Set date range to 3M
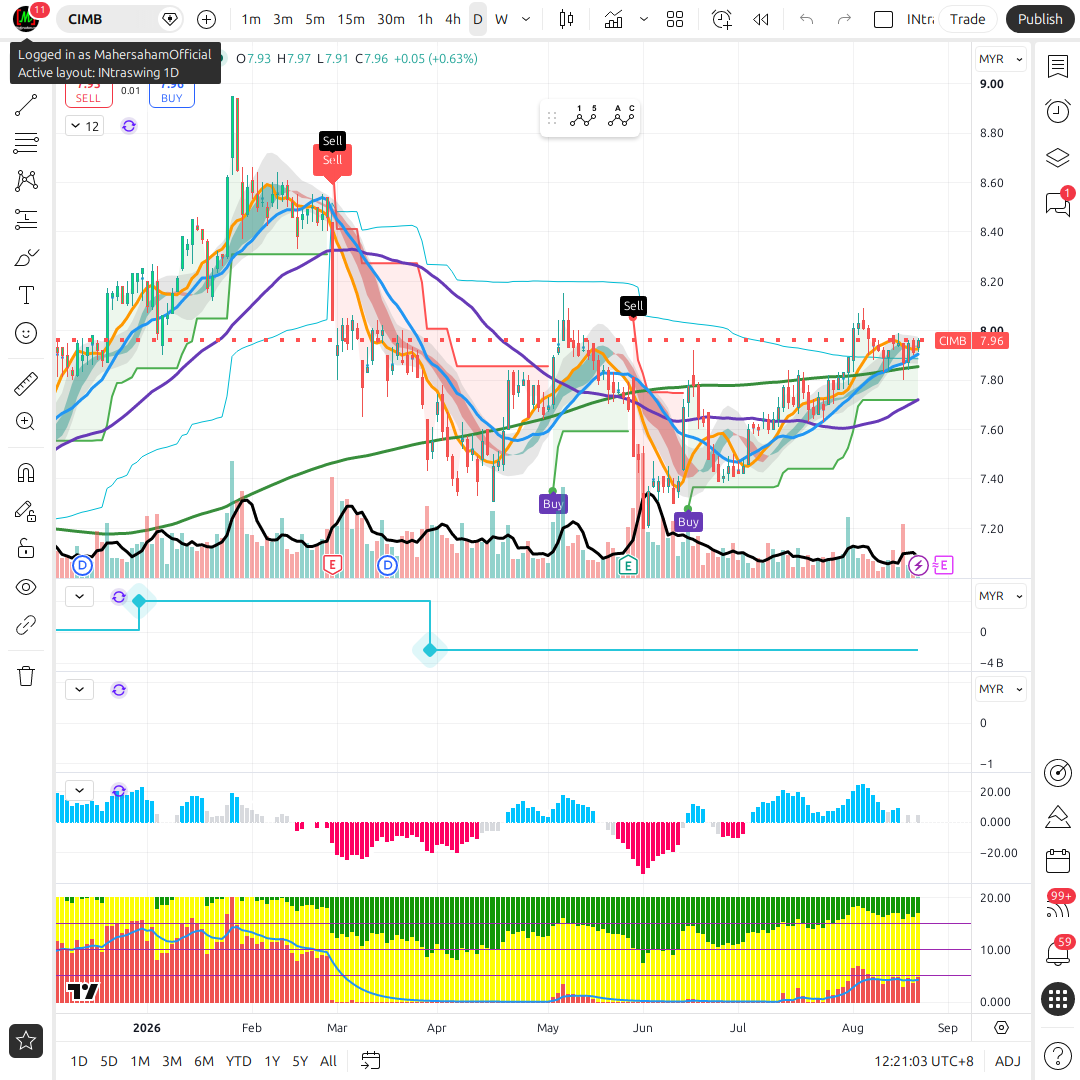This screenshot has width=1080, height=1080. 172,1061
